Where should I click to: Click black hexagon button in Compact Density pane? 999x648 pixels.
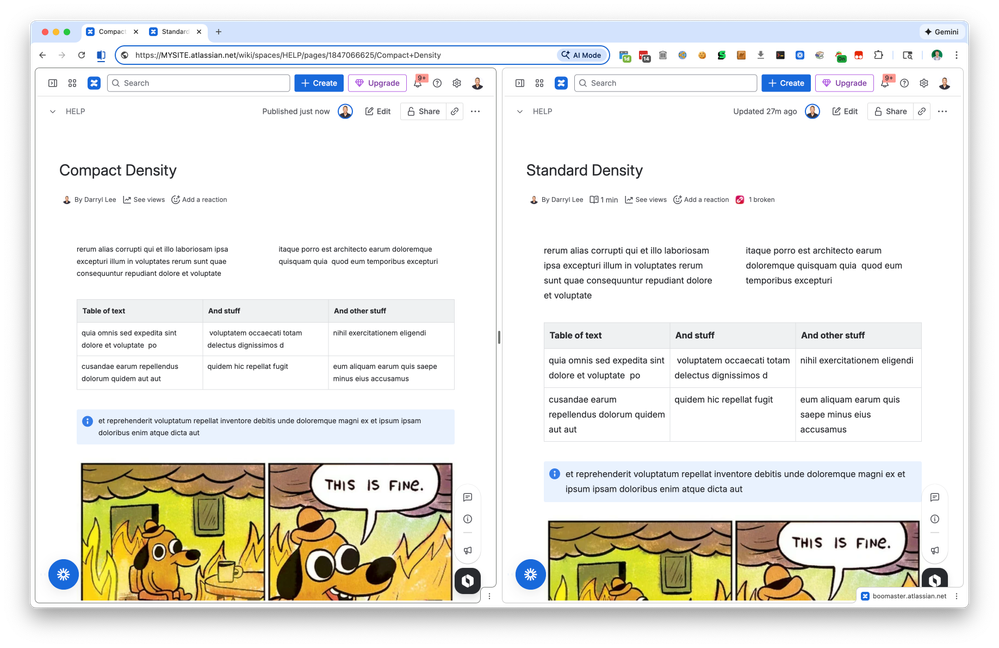(468, 580)
